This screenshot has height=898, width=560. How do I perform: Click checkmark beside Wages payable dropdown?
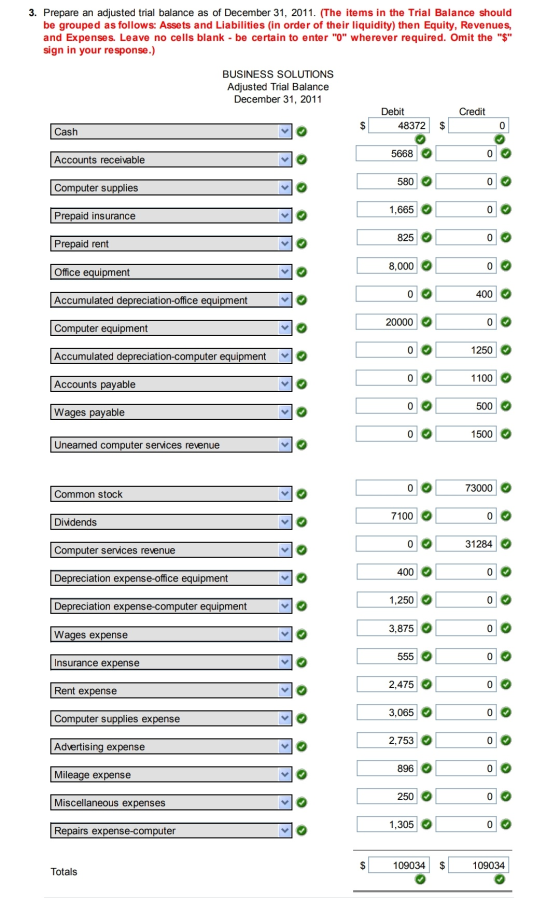(x=302, y=412)
